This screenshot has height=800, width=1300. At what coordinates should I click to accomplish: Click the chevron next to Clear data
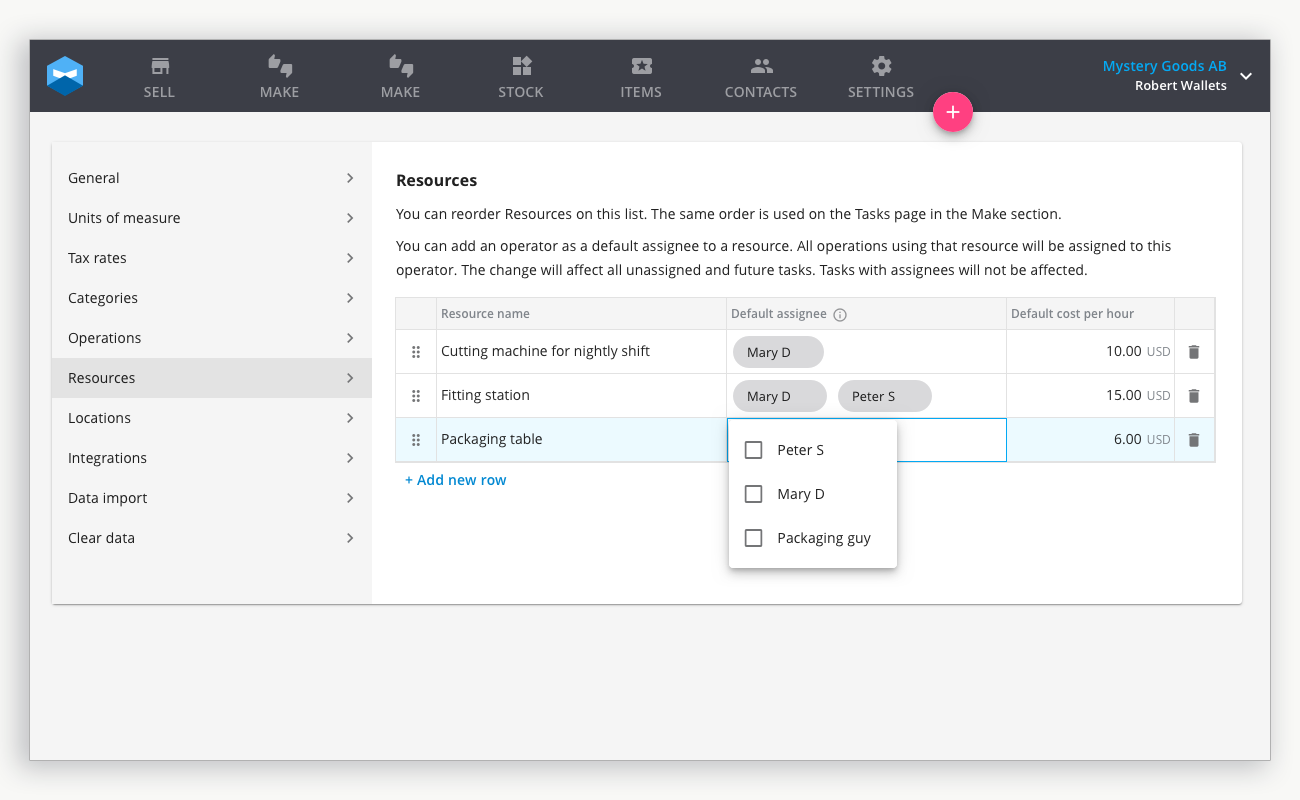click(350, 538)
